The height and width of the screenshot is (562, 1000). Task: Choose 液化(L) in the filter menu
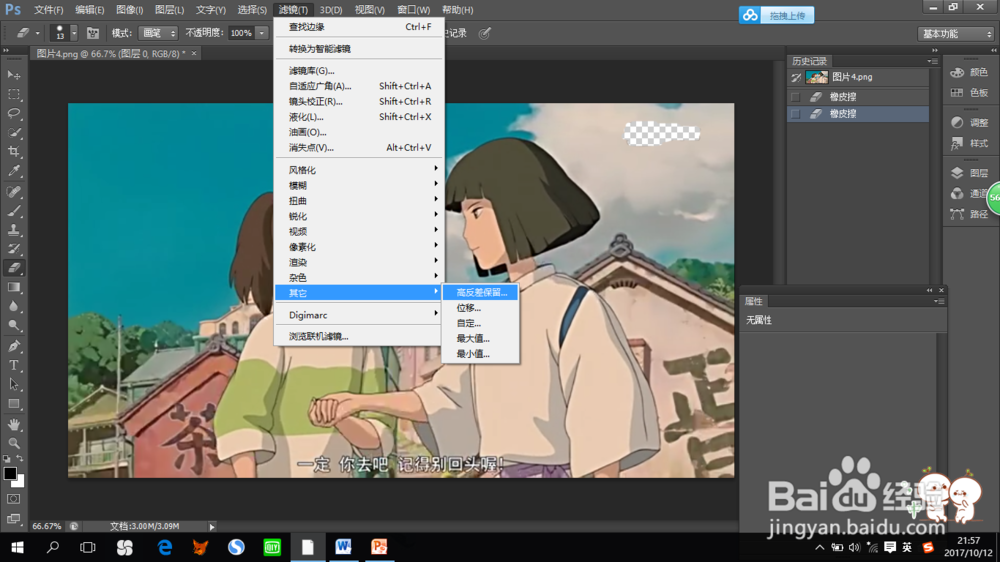[358, 117]
